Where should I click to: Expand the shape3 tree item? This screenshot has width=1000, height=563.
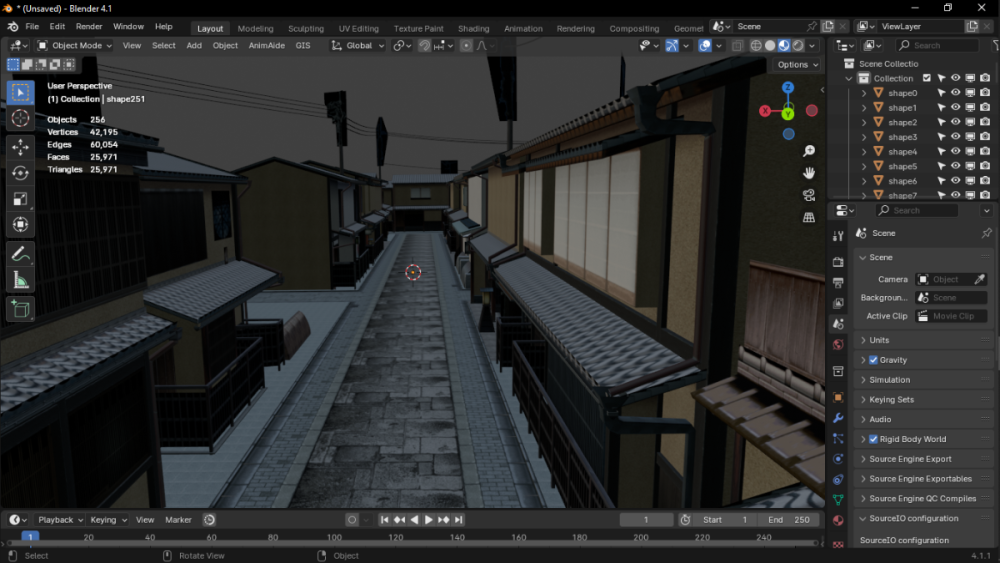click(x=864, y=137)
